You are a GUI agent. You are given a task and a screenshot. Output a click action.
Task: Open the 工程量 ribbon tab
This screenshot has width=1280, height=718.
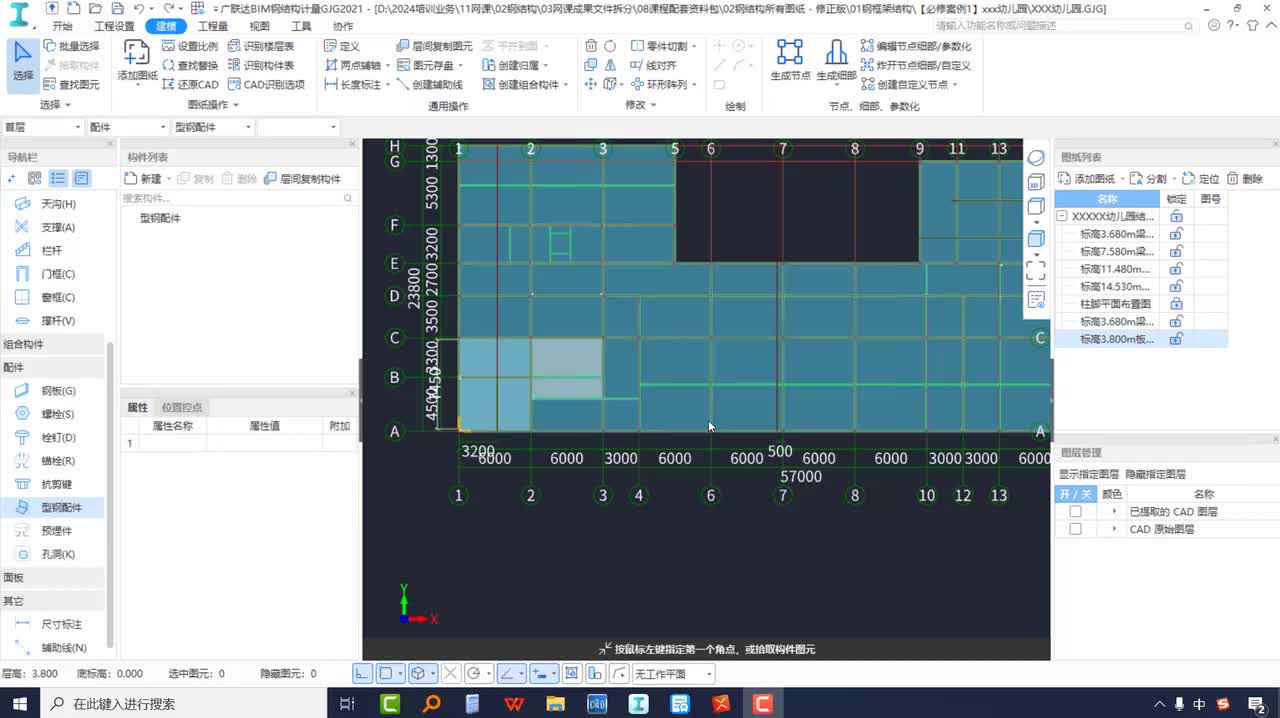coord(212,27)
